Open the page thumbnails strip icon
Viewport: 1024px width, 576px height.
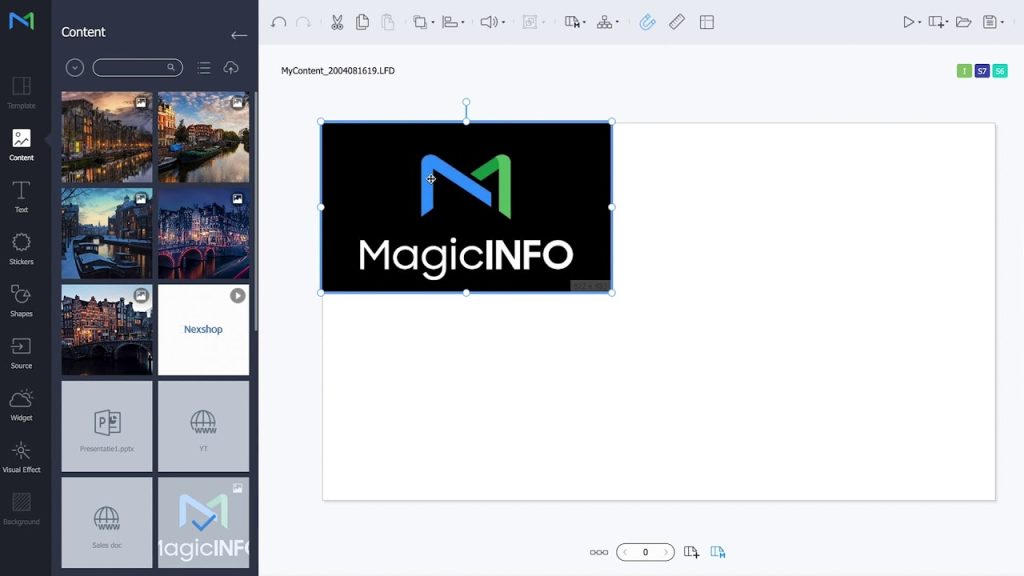[x=598, y=552]
